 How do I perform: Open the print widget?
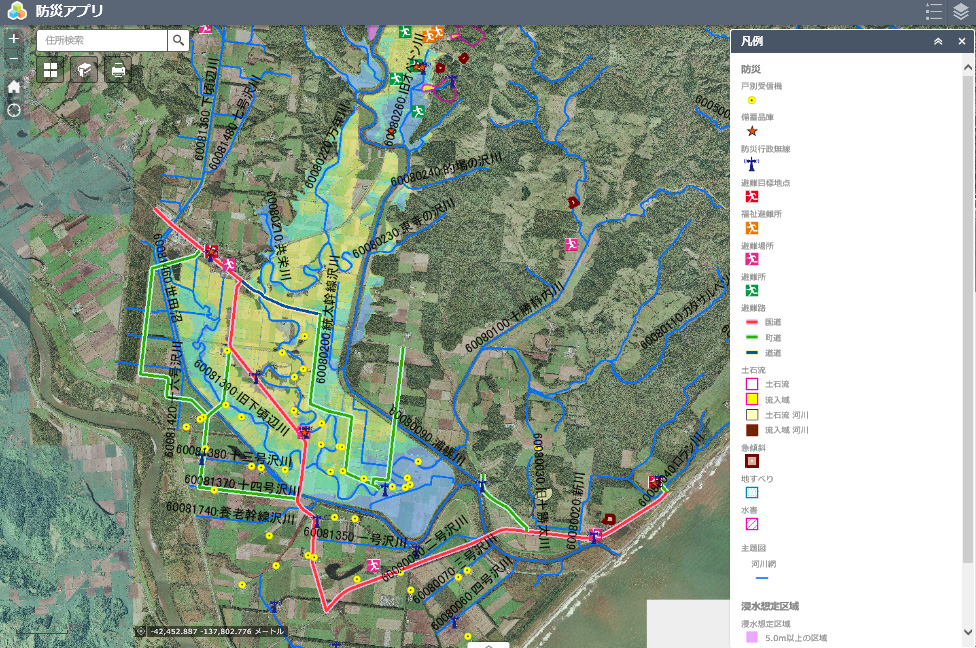click(x=118, y=70)
